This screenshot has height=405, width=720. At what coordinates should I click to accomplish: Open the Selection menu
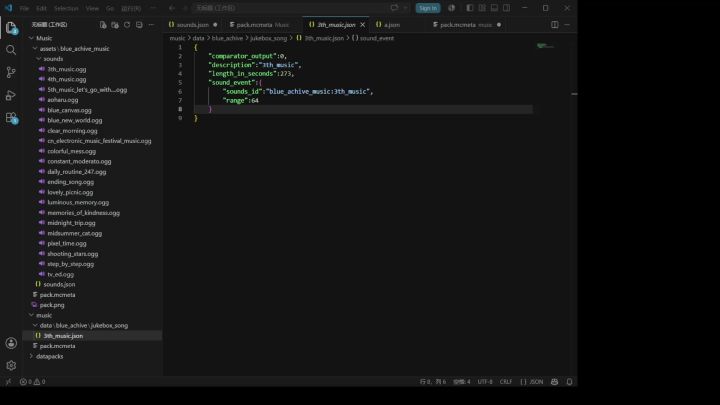tap(66, 8)
